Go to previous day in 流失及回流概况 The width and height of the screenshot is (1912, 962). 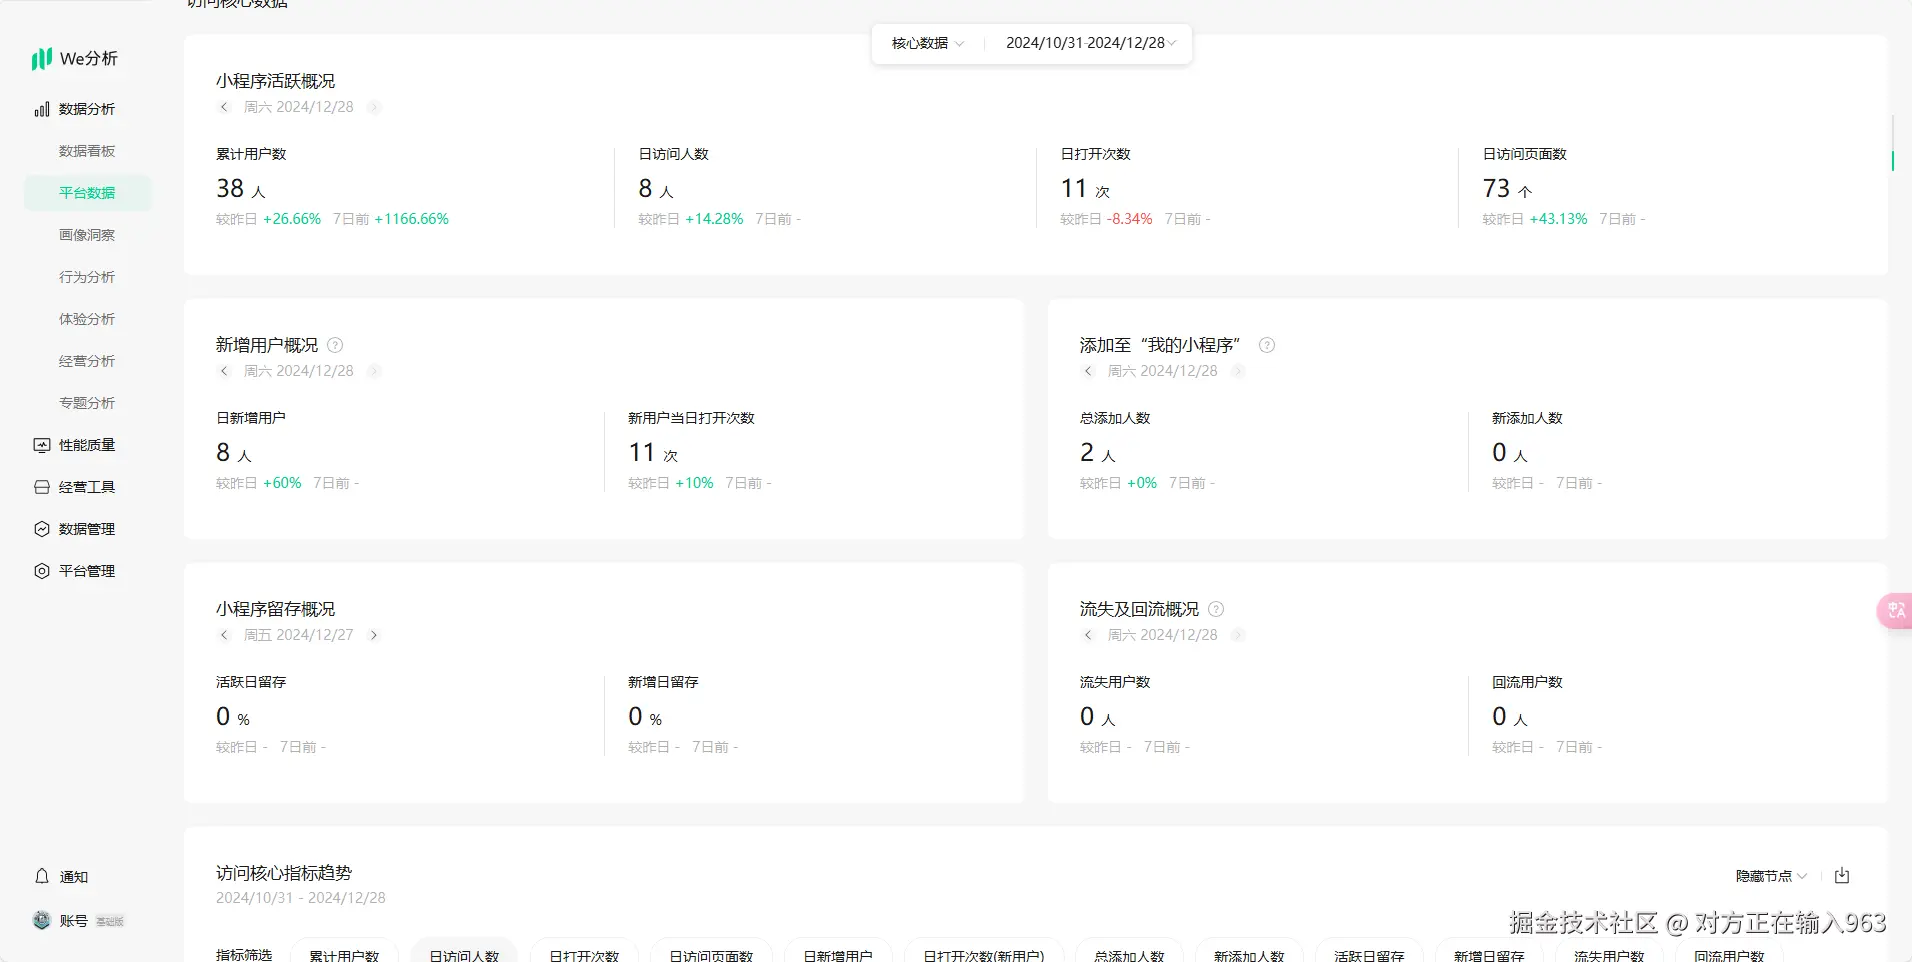[1088, 635]
